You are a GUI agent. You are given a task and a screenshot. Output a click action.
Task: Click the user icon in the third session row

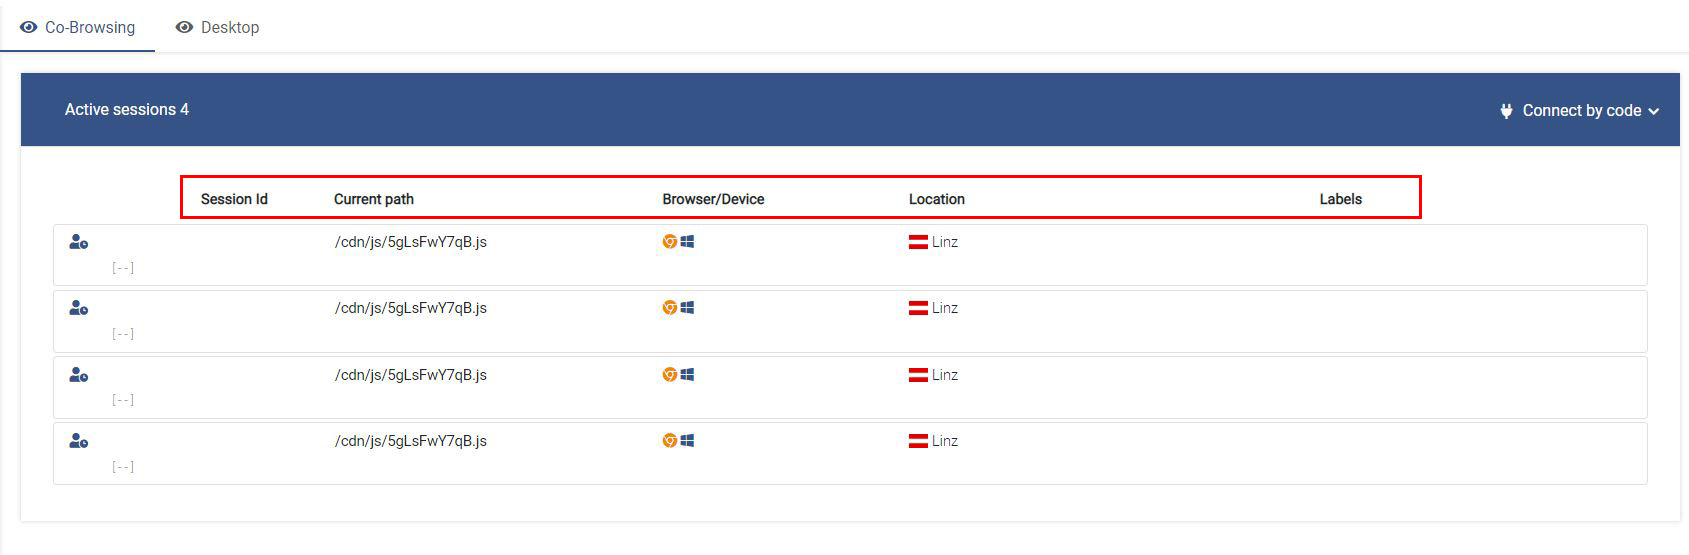tap(78, 375)
